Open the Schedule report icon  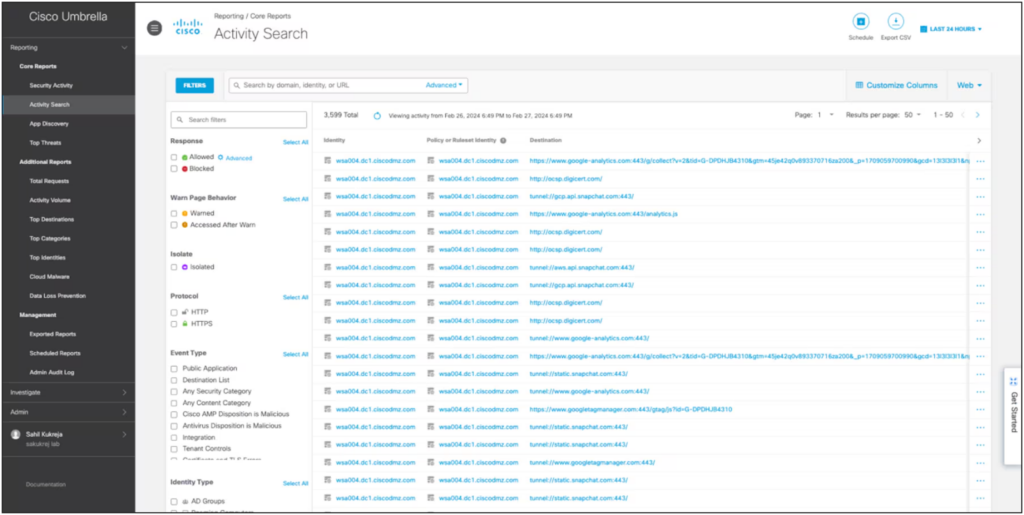click(x=860, y=22)
